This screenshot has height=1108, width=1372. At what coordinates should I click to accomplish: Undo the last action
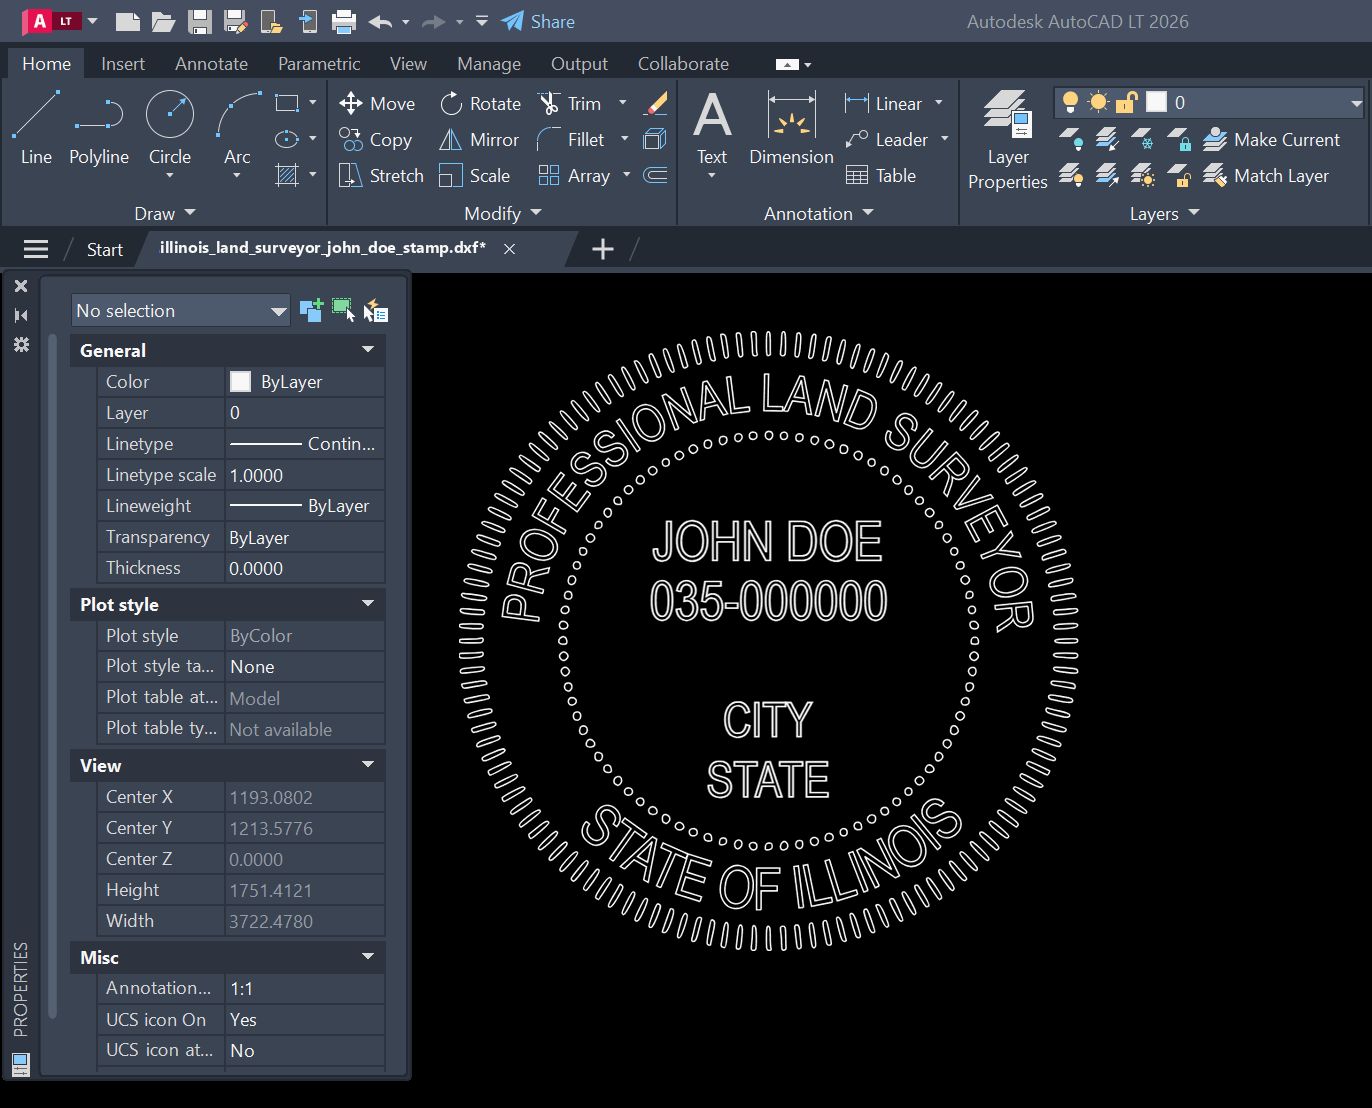(380, 21)
